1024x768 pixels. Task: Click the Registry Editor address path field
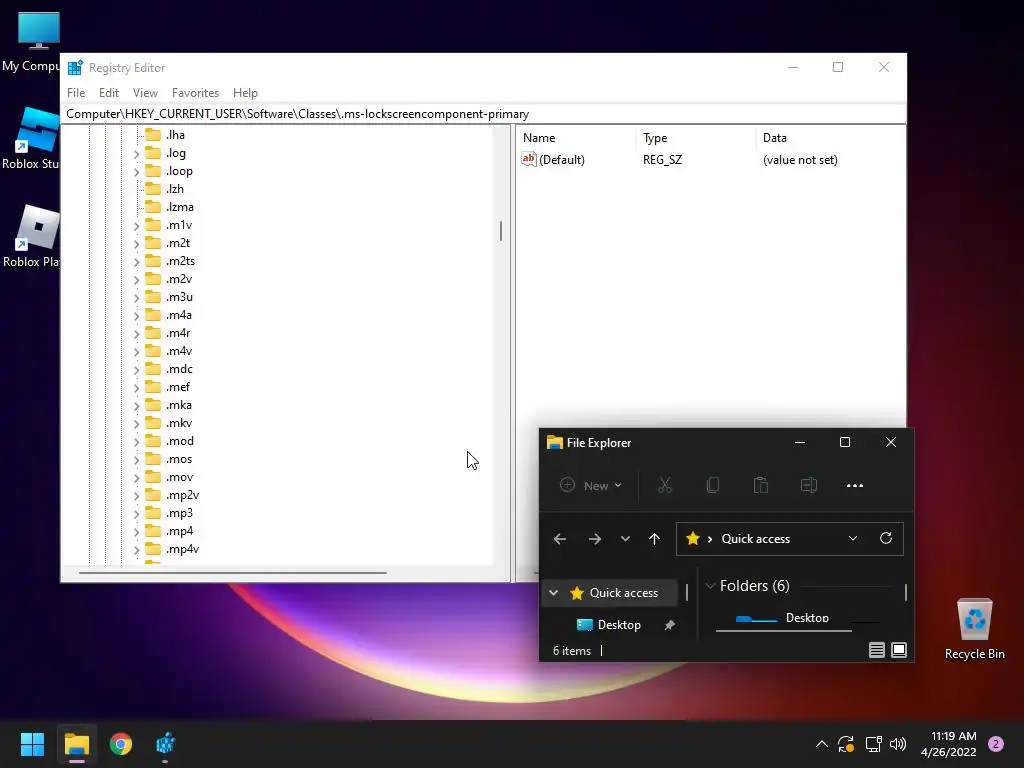[483, 114]
